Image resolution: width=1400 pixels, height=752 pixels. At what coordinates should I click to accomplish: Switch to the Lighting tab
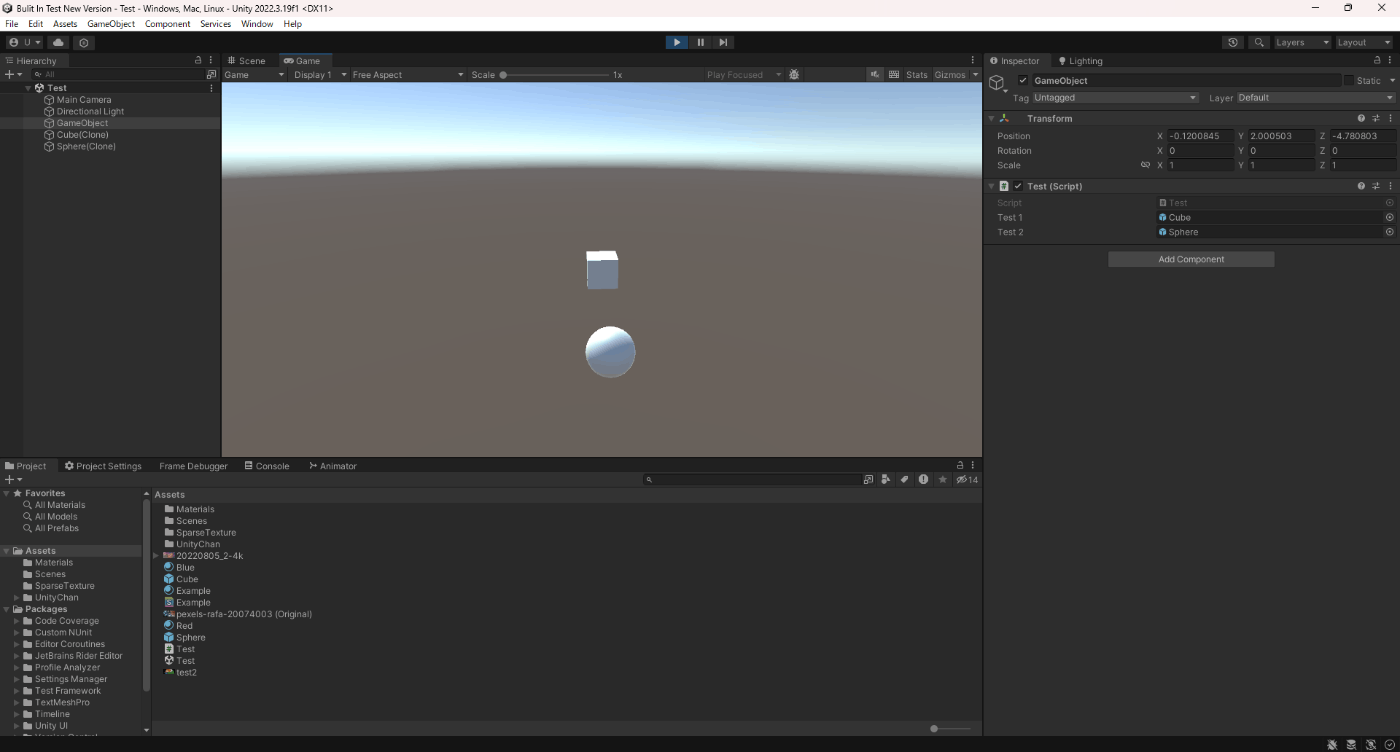click(x=1080, y=60)
